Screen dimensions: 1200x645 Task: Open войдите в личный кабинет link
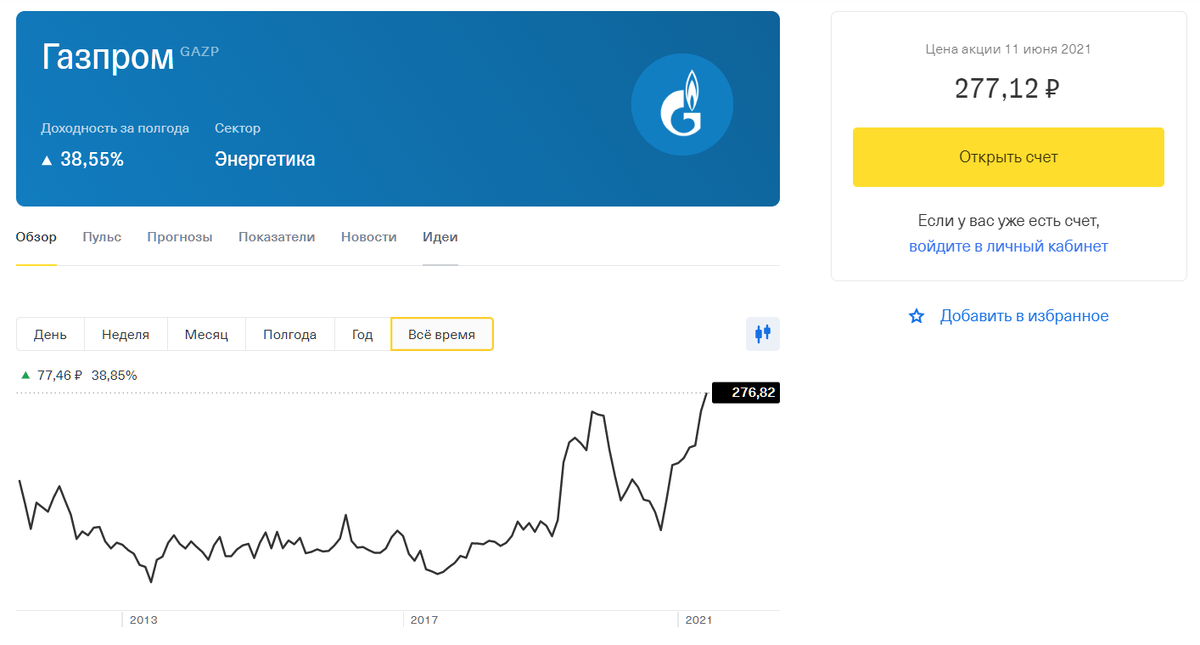pos(1008,245)
